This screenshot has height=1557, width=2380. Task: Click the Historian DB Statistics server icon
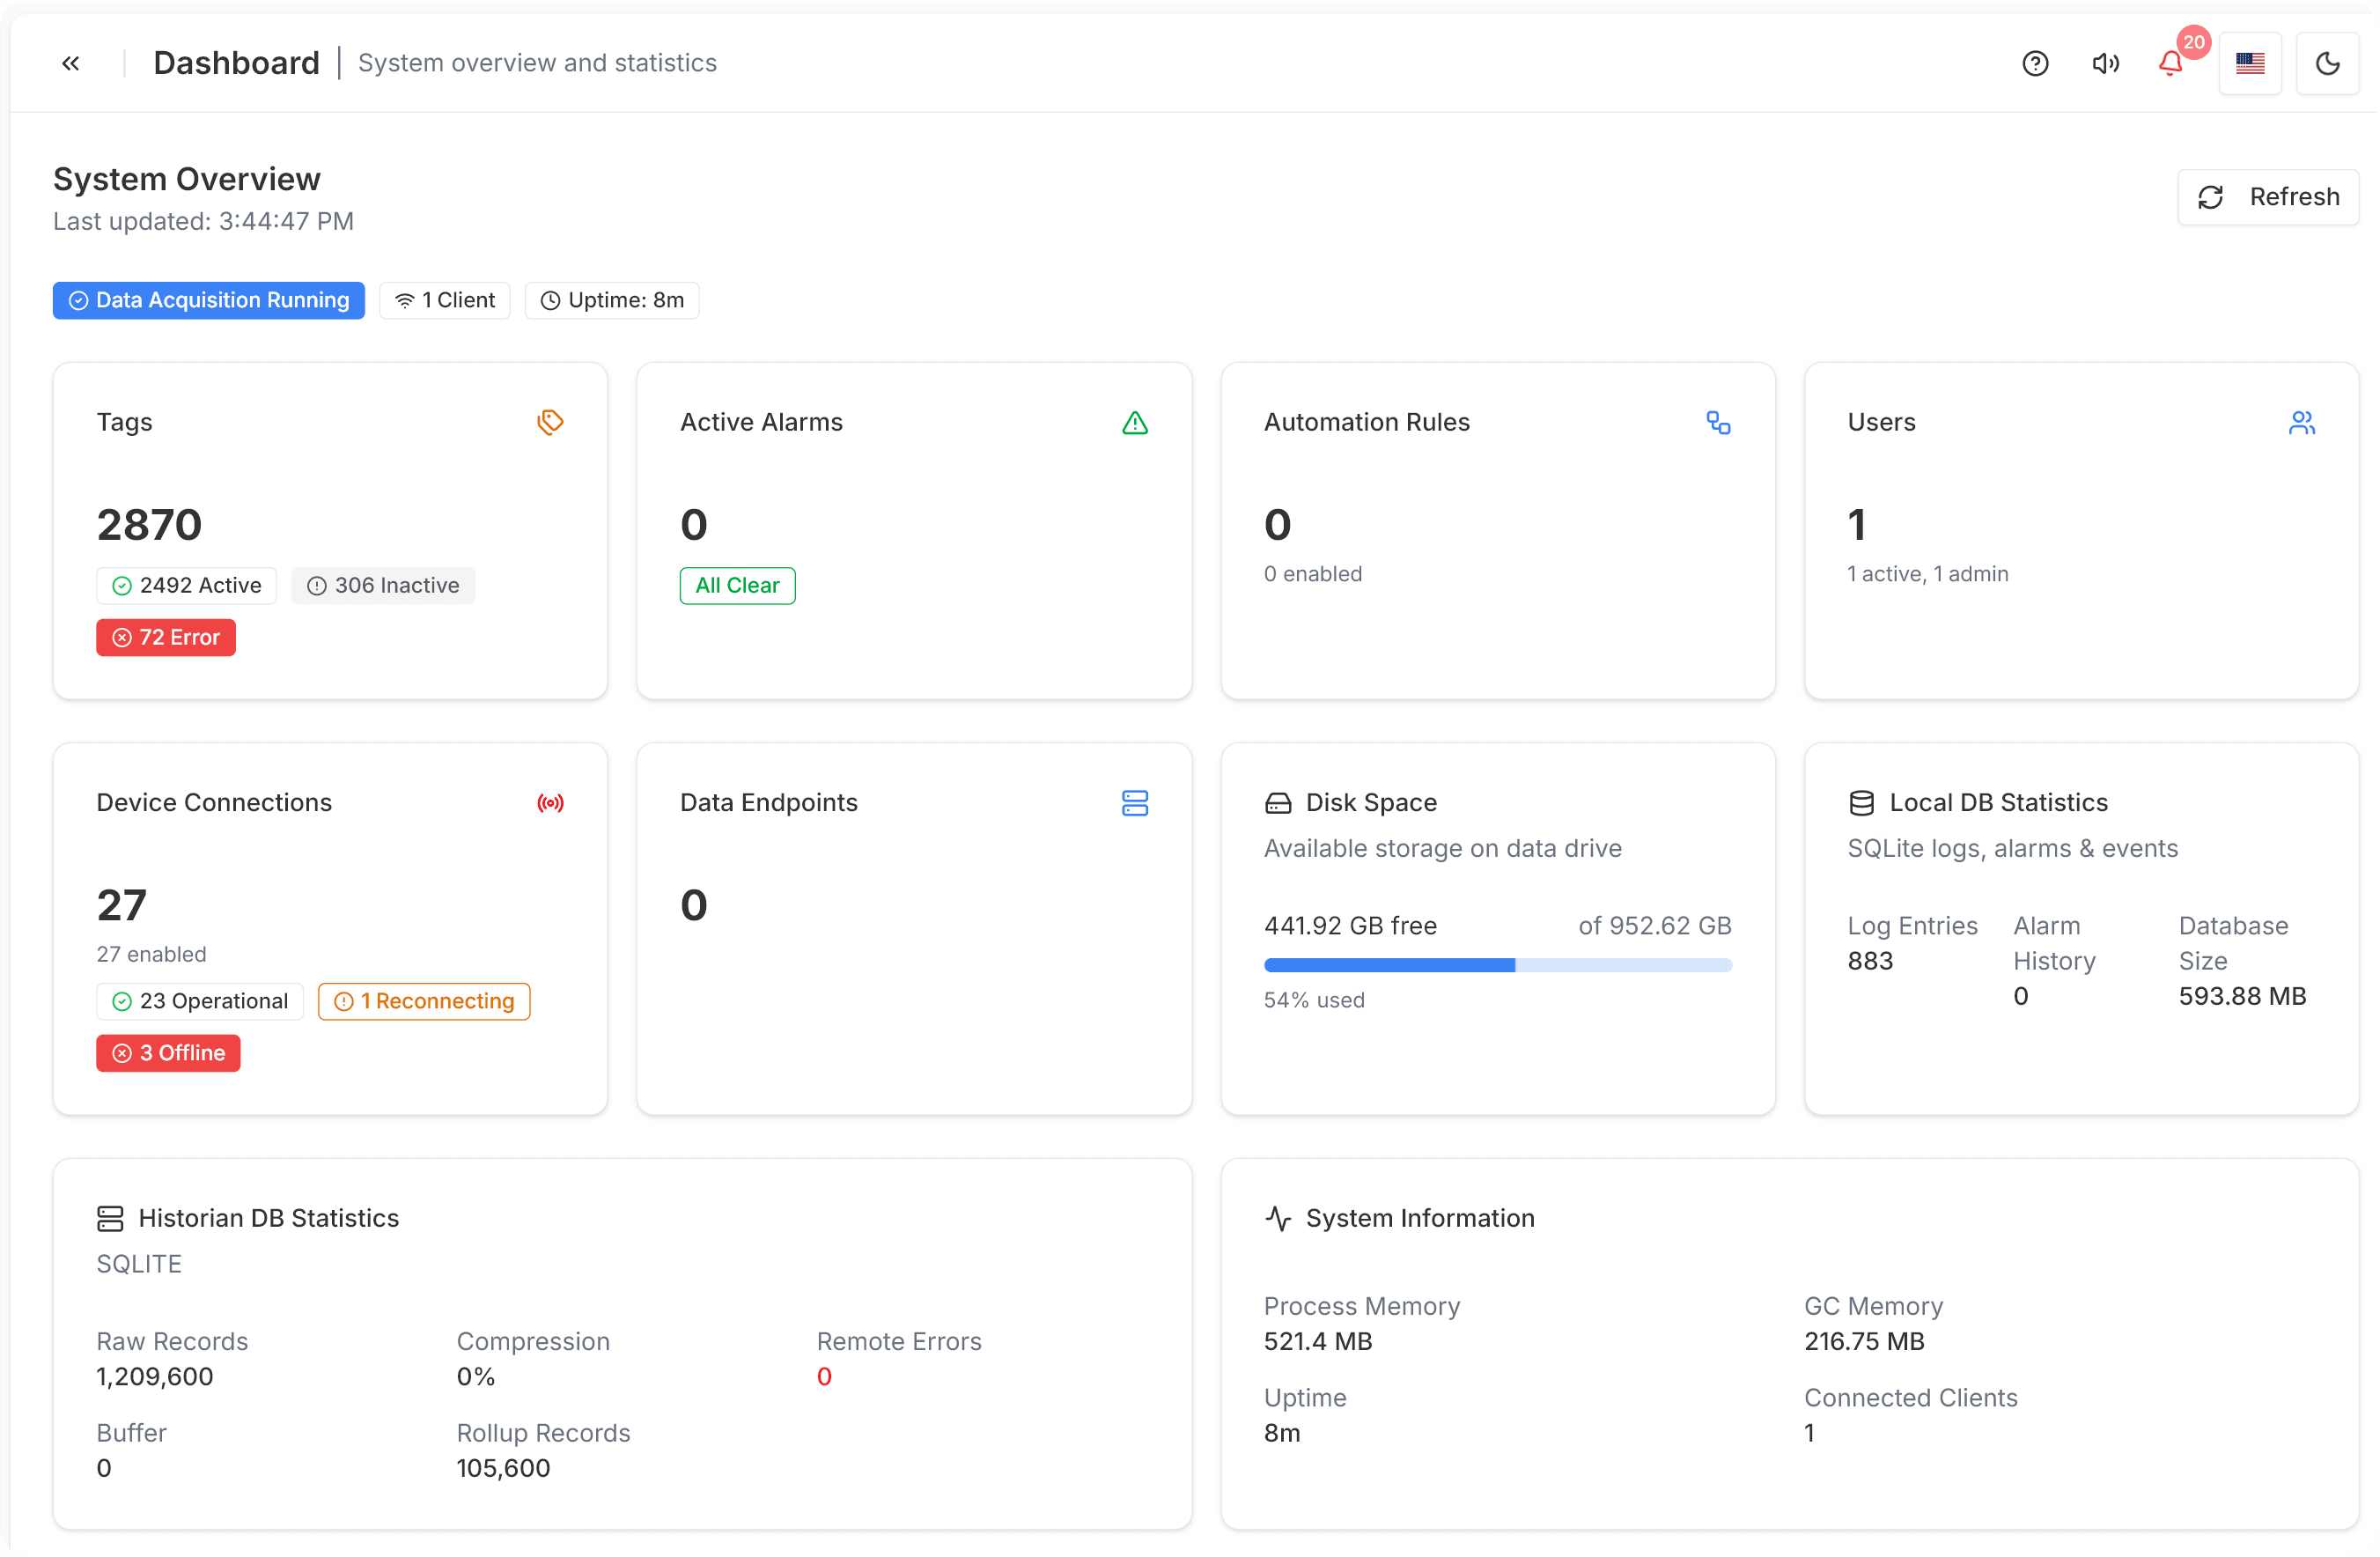tap(110, 1218)
